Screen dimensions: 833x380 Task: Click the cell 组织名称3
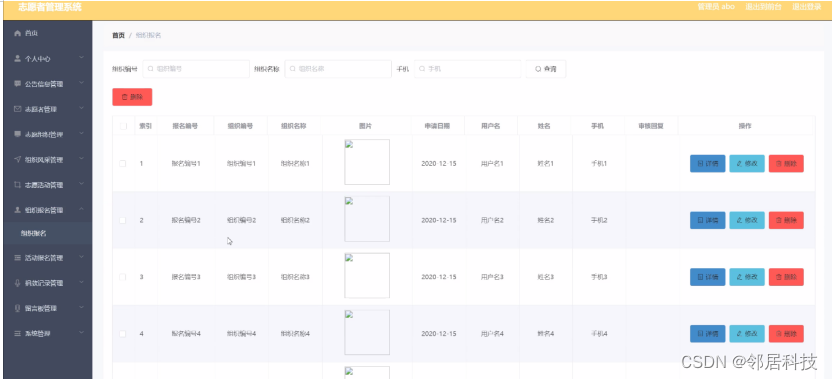(295, 277)
